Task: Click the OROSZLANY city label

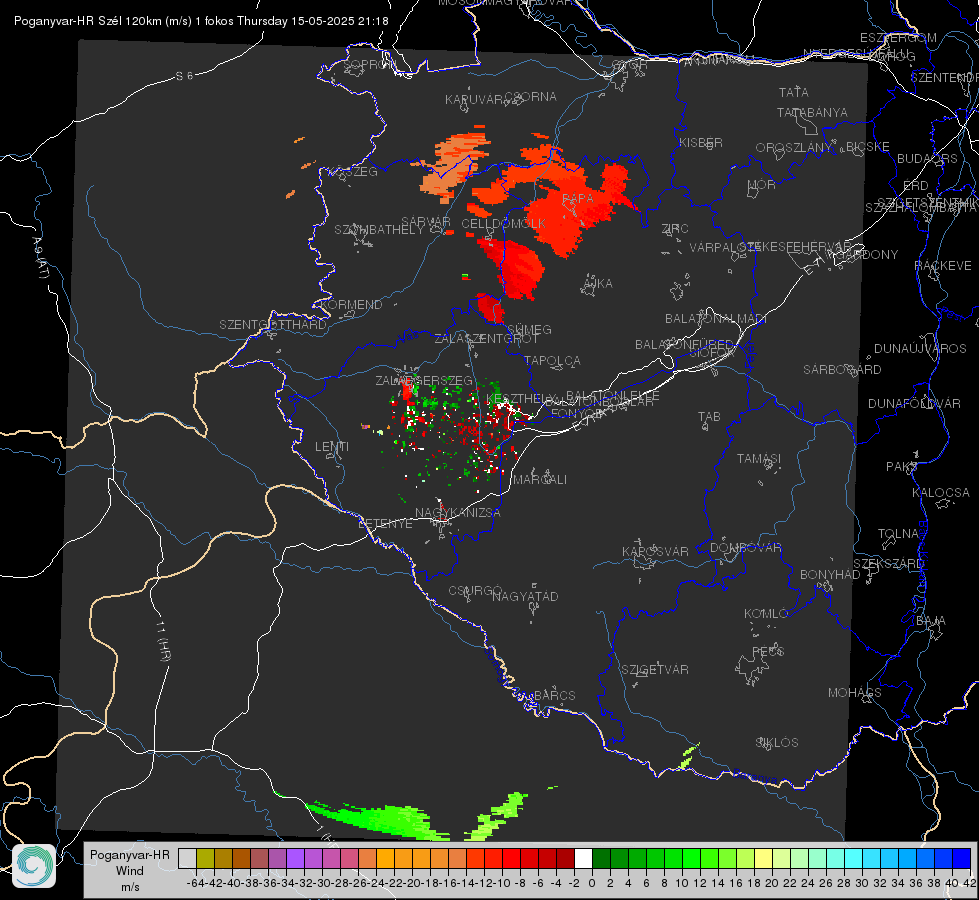Action: coord(794,148)
